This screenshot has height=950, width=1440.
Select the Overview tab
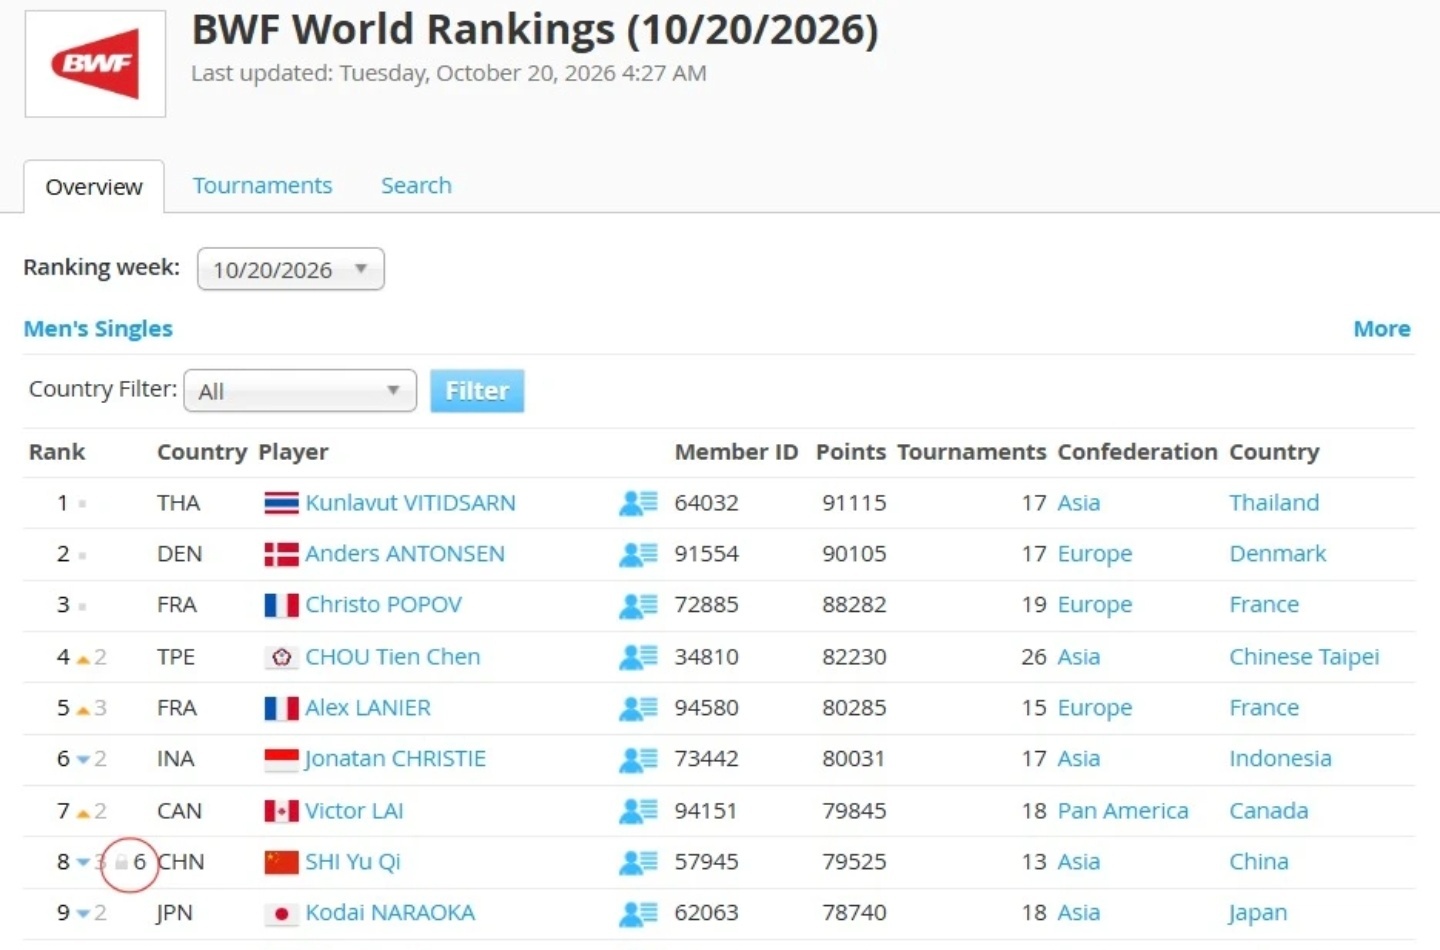pos(94,187)
